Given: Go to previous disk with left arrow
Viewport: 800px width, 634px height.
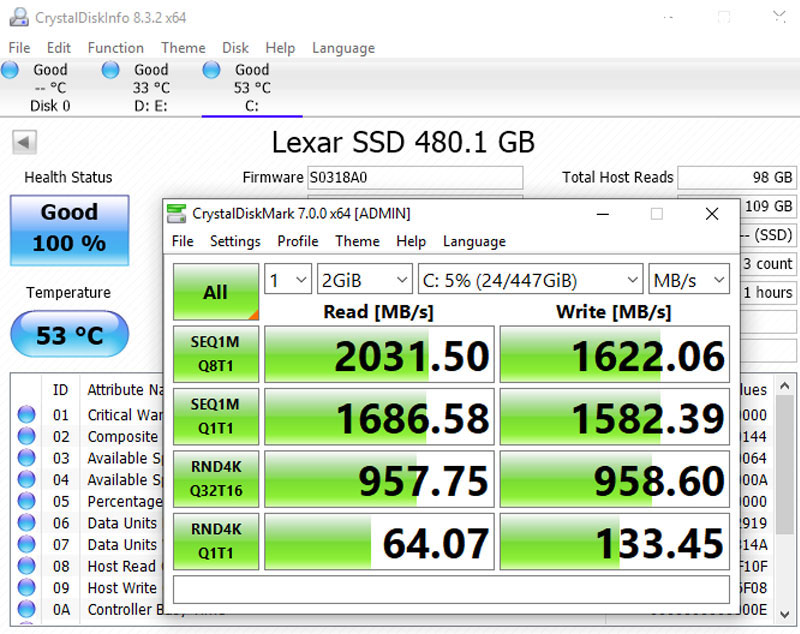Looking at the screenshot, I should coord(24,142).
